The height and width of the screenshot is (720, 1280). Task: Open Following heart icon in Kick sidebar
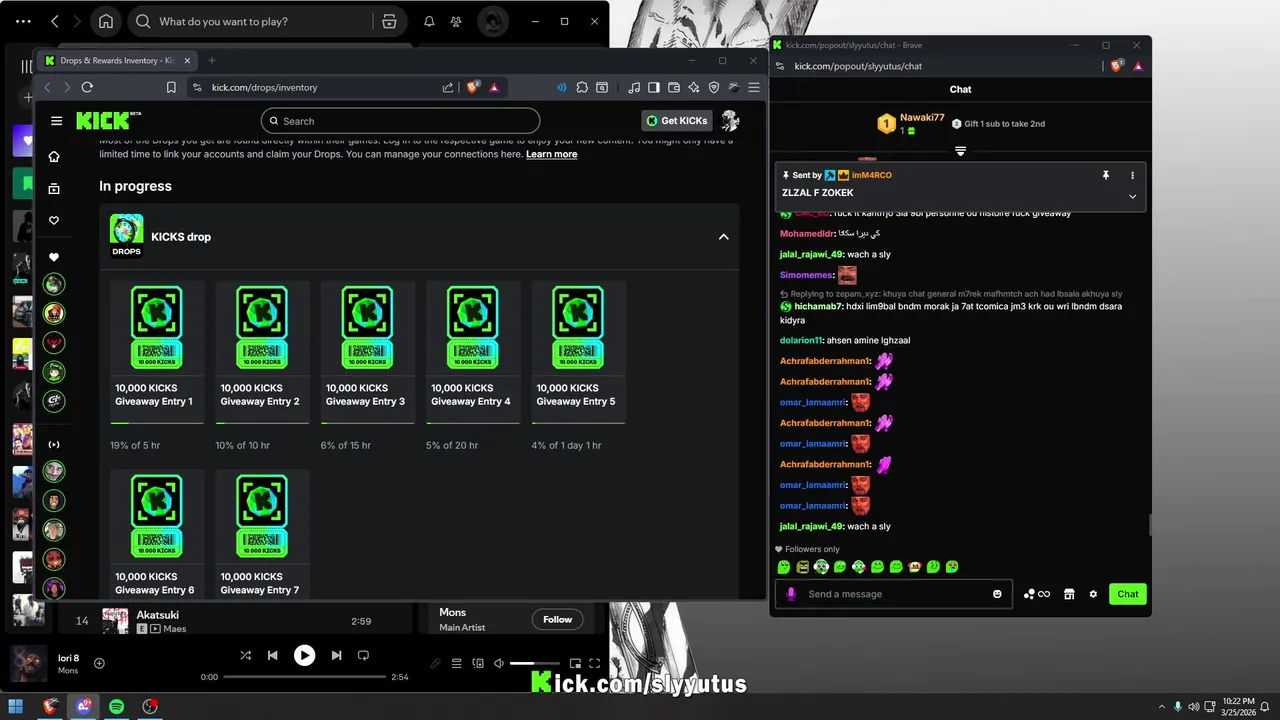point(54,220)
